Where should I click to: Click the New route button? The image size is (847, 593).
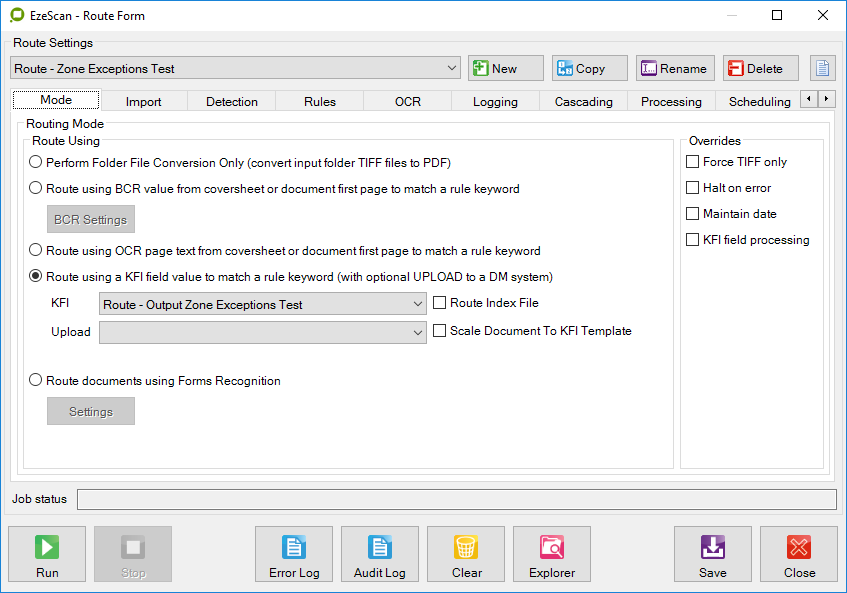click(x=505, y=68)
